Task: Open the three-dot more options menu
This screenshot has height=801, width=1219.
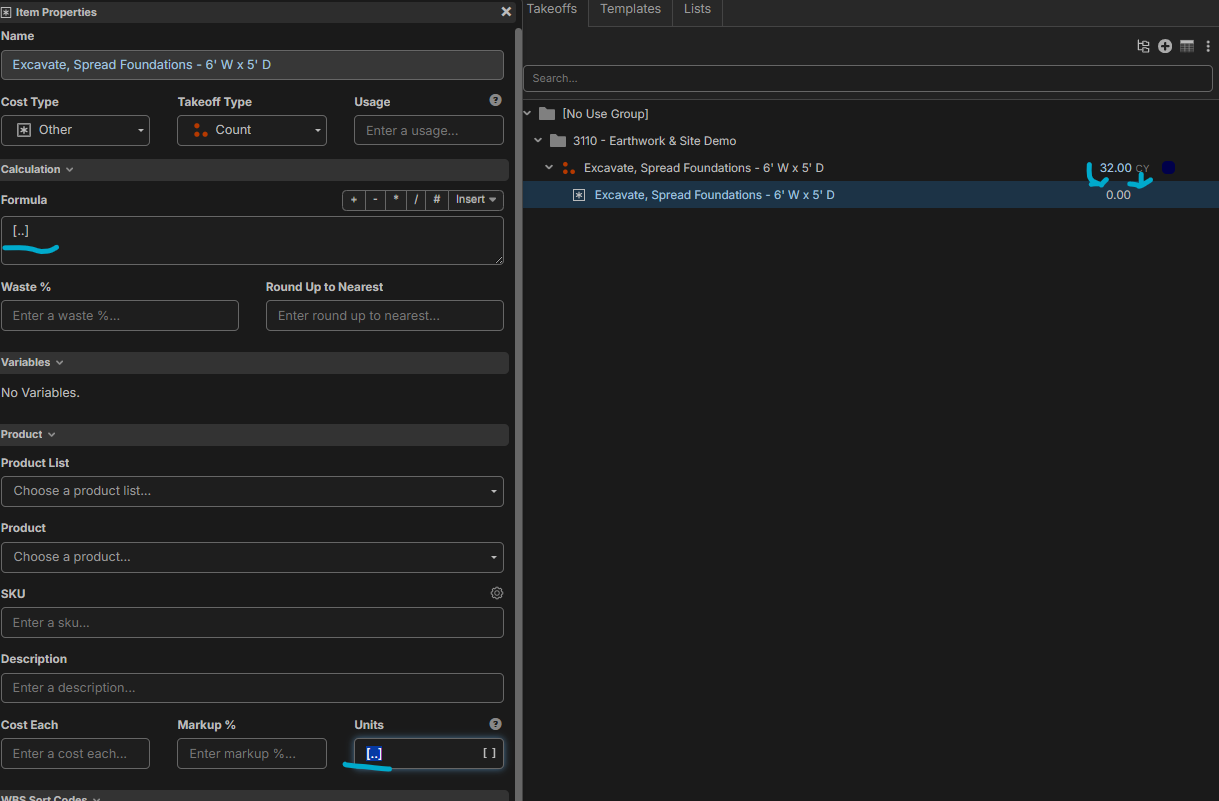Action: [1208, 46]
